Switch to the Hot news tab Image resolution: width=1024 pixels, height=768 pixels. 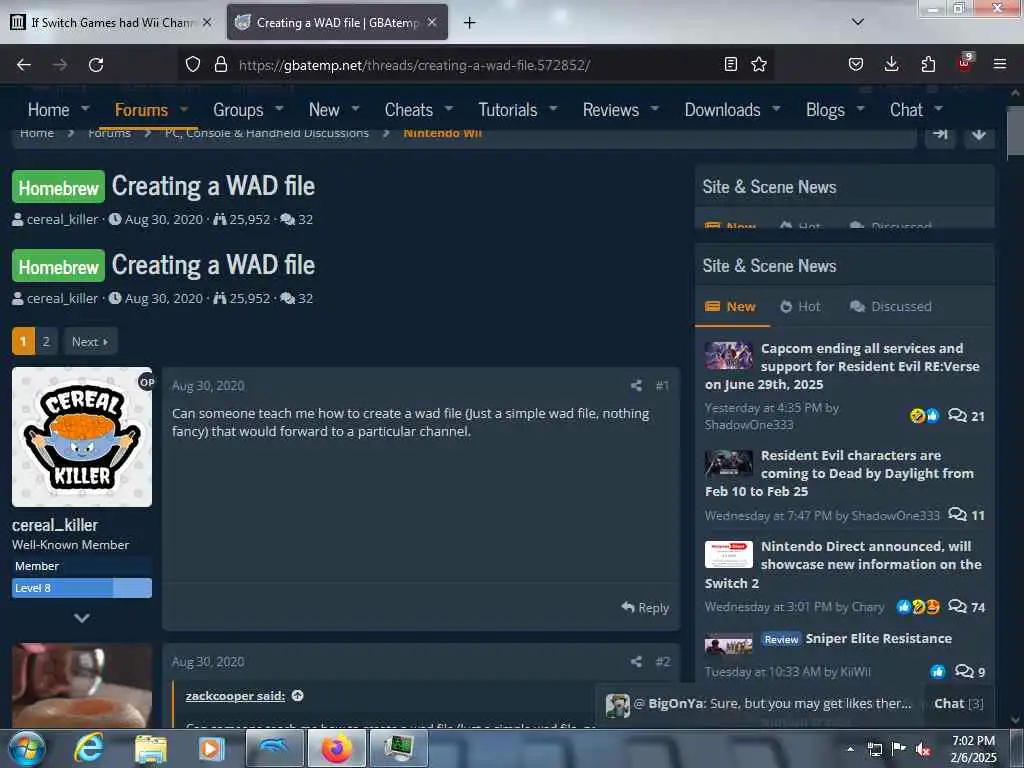point(801,306)
